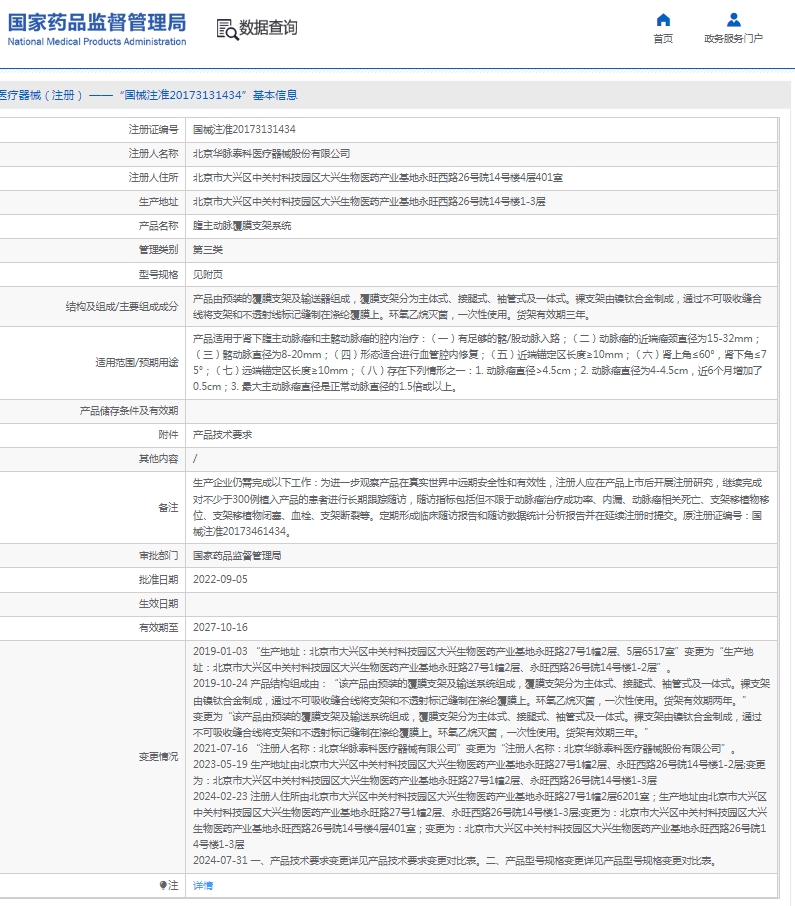Viewport: 795px width, 906px height.
Task: Click the 2023-05-19 change record entry
Action: coord(479,773)
